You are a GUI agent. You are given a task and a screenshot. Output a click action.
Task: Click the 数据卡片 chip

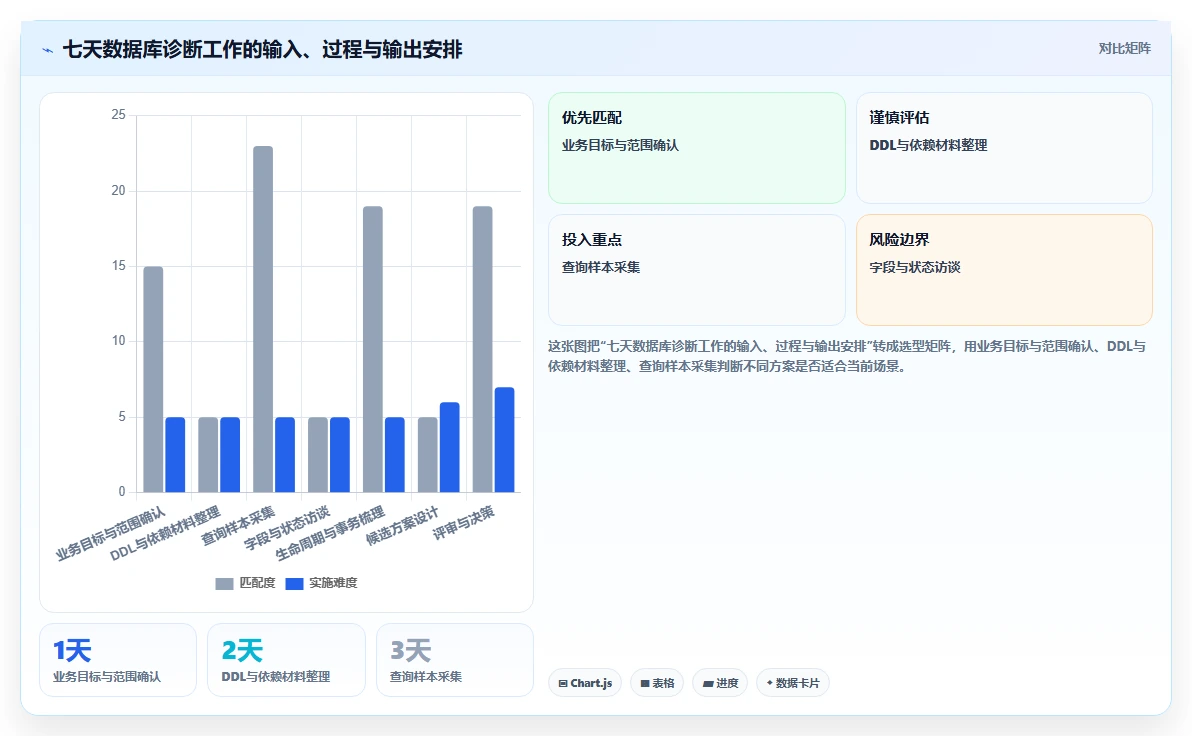[792, 683]
